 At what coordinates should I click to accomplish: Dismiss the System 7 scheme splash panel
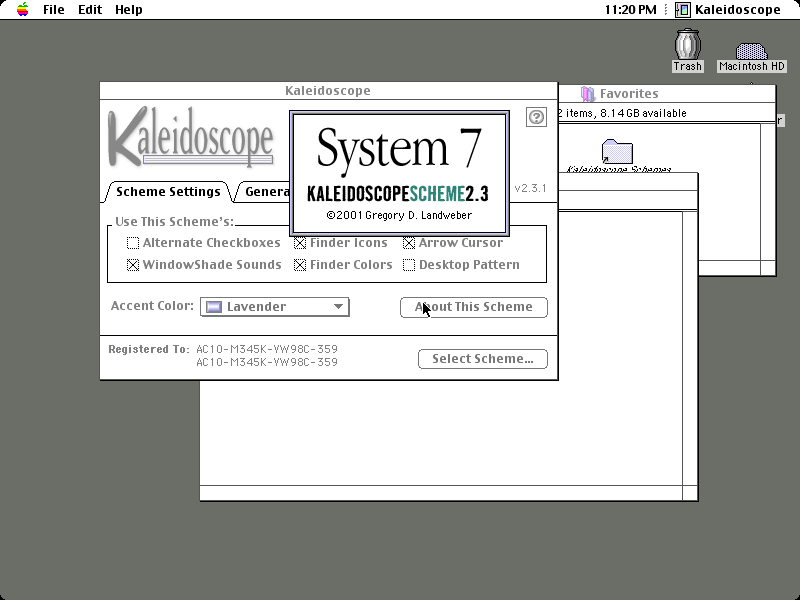399,173
